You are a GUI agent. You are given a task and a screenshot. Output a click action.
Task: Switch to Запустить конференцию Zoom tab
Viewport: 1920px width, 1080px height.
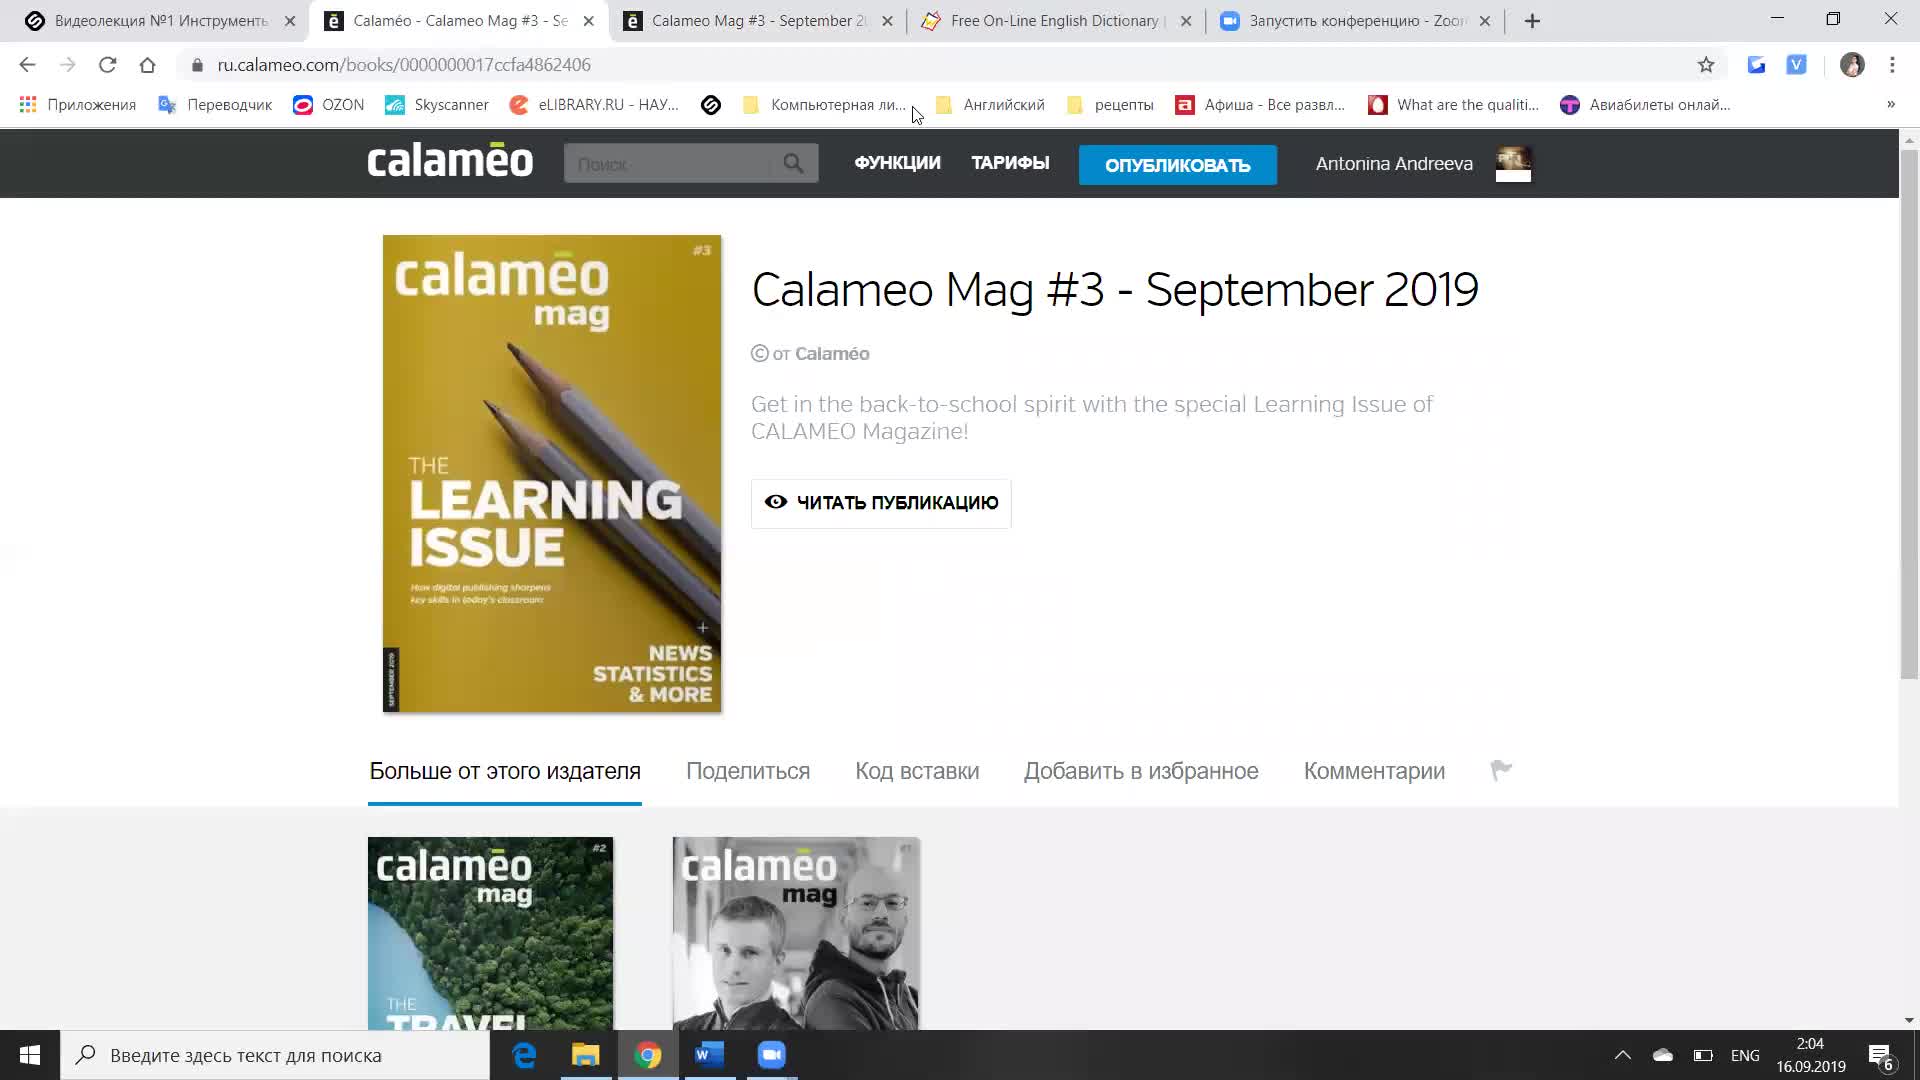1355,21
